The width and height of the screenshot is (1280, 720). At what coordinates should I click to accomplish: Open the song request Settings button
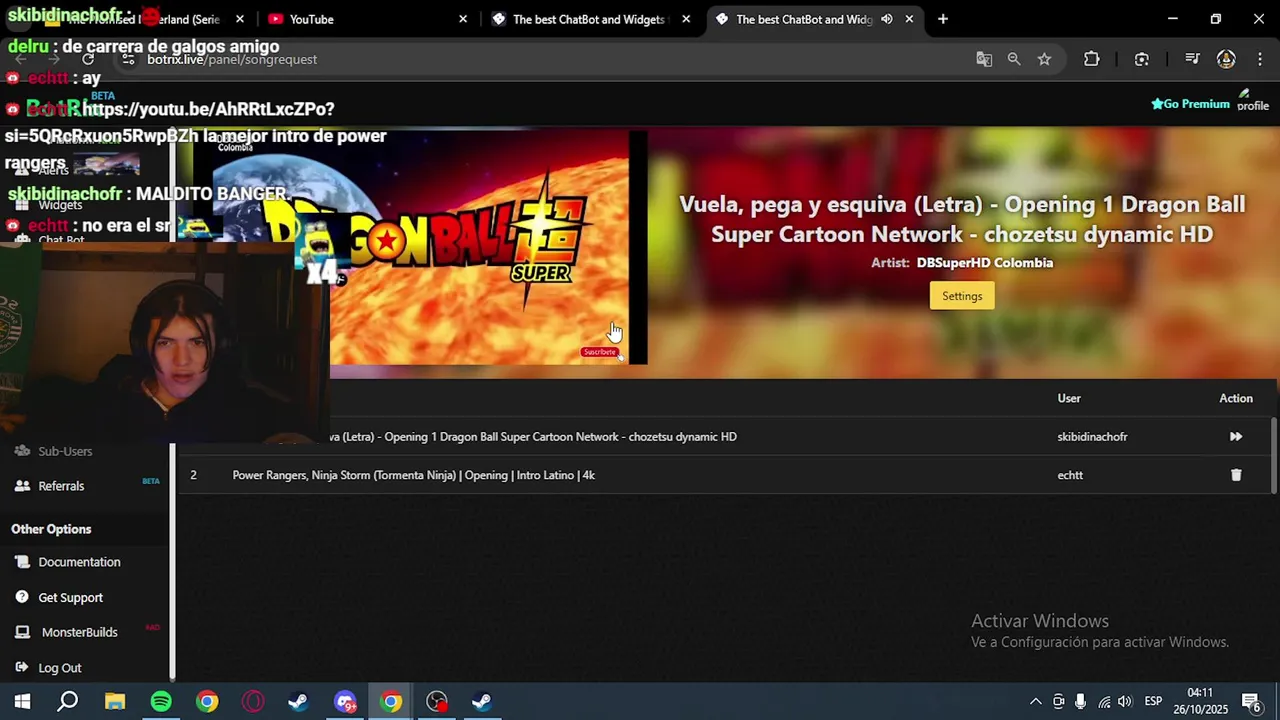[x=962, y=296]
